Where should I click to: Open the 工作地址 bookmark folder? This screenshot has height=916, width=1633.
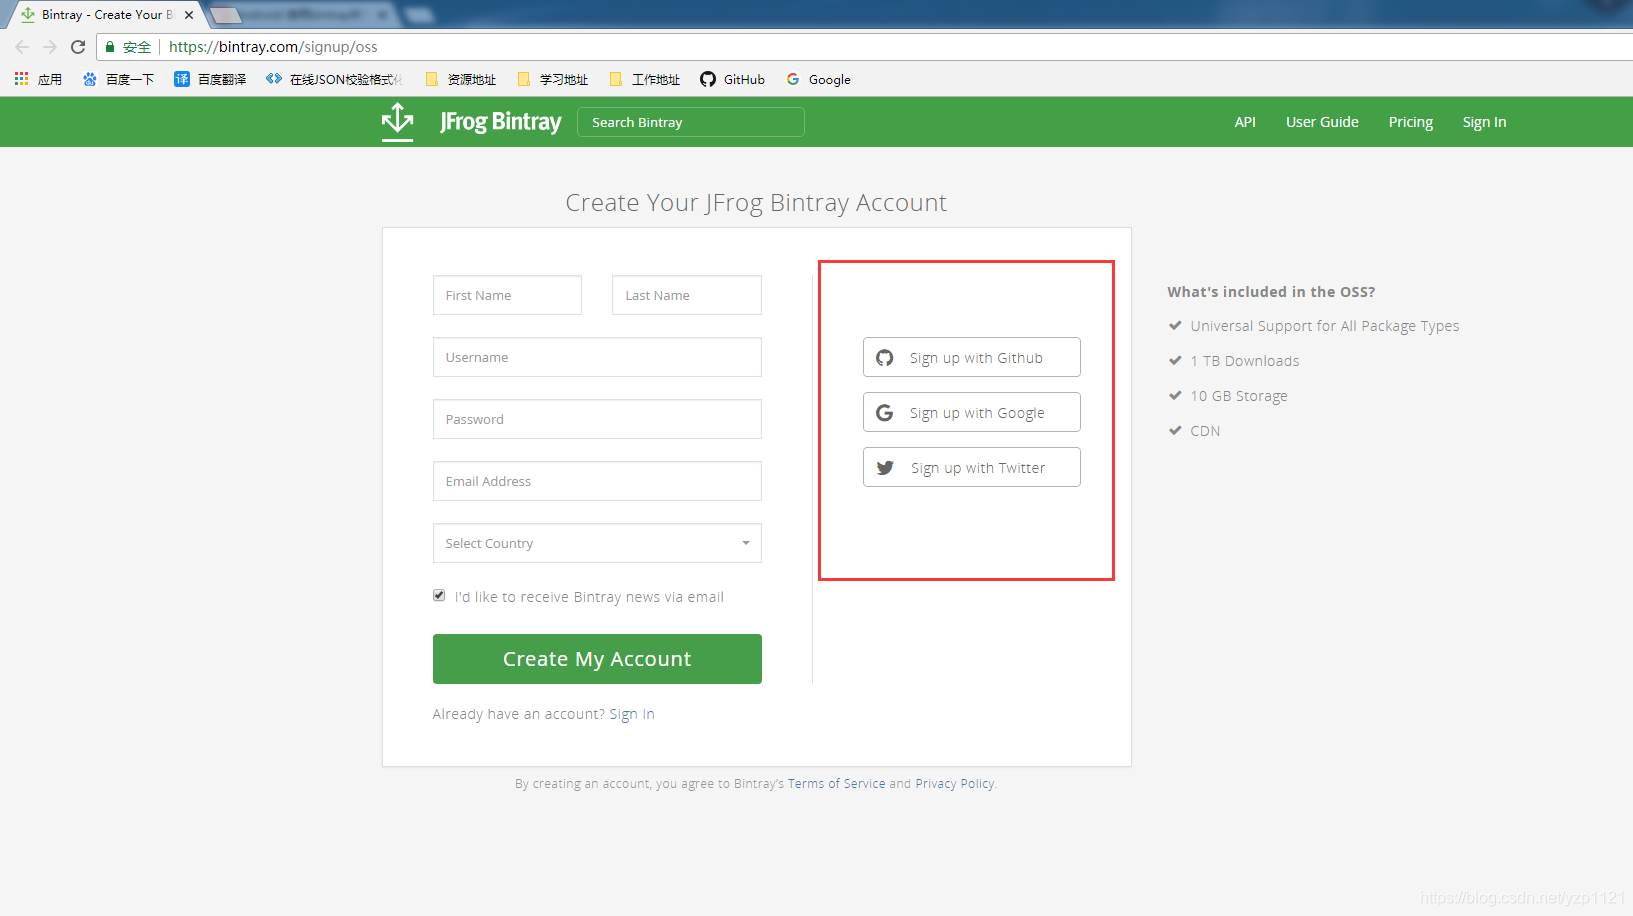pos(644,79)
